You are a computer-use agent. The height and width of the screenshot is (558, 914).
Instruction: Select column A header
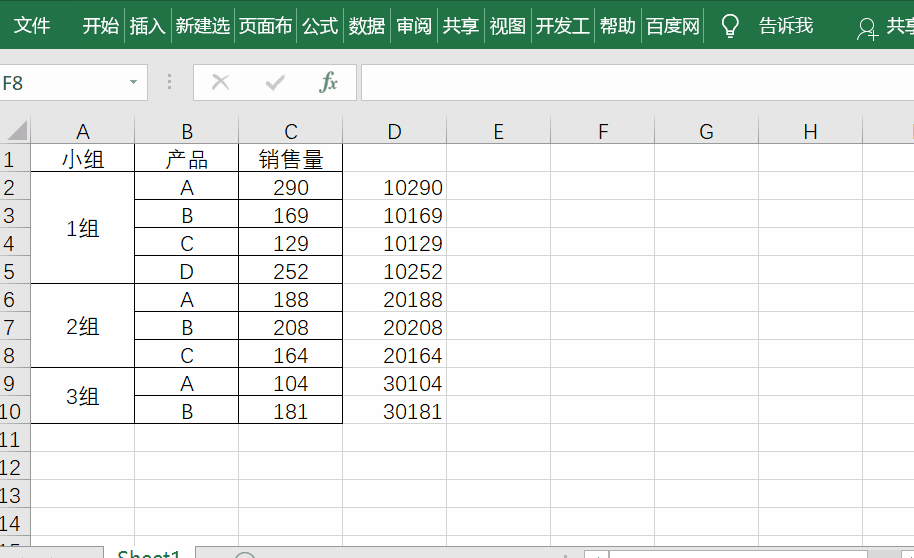click(x=83, y=131)
